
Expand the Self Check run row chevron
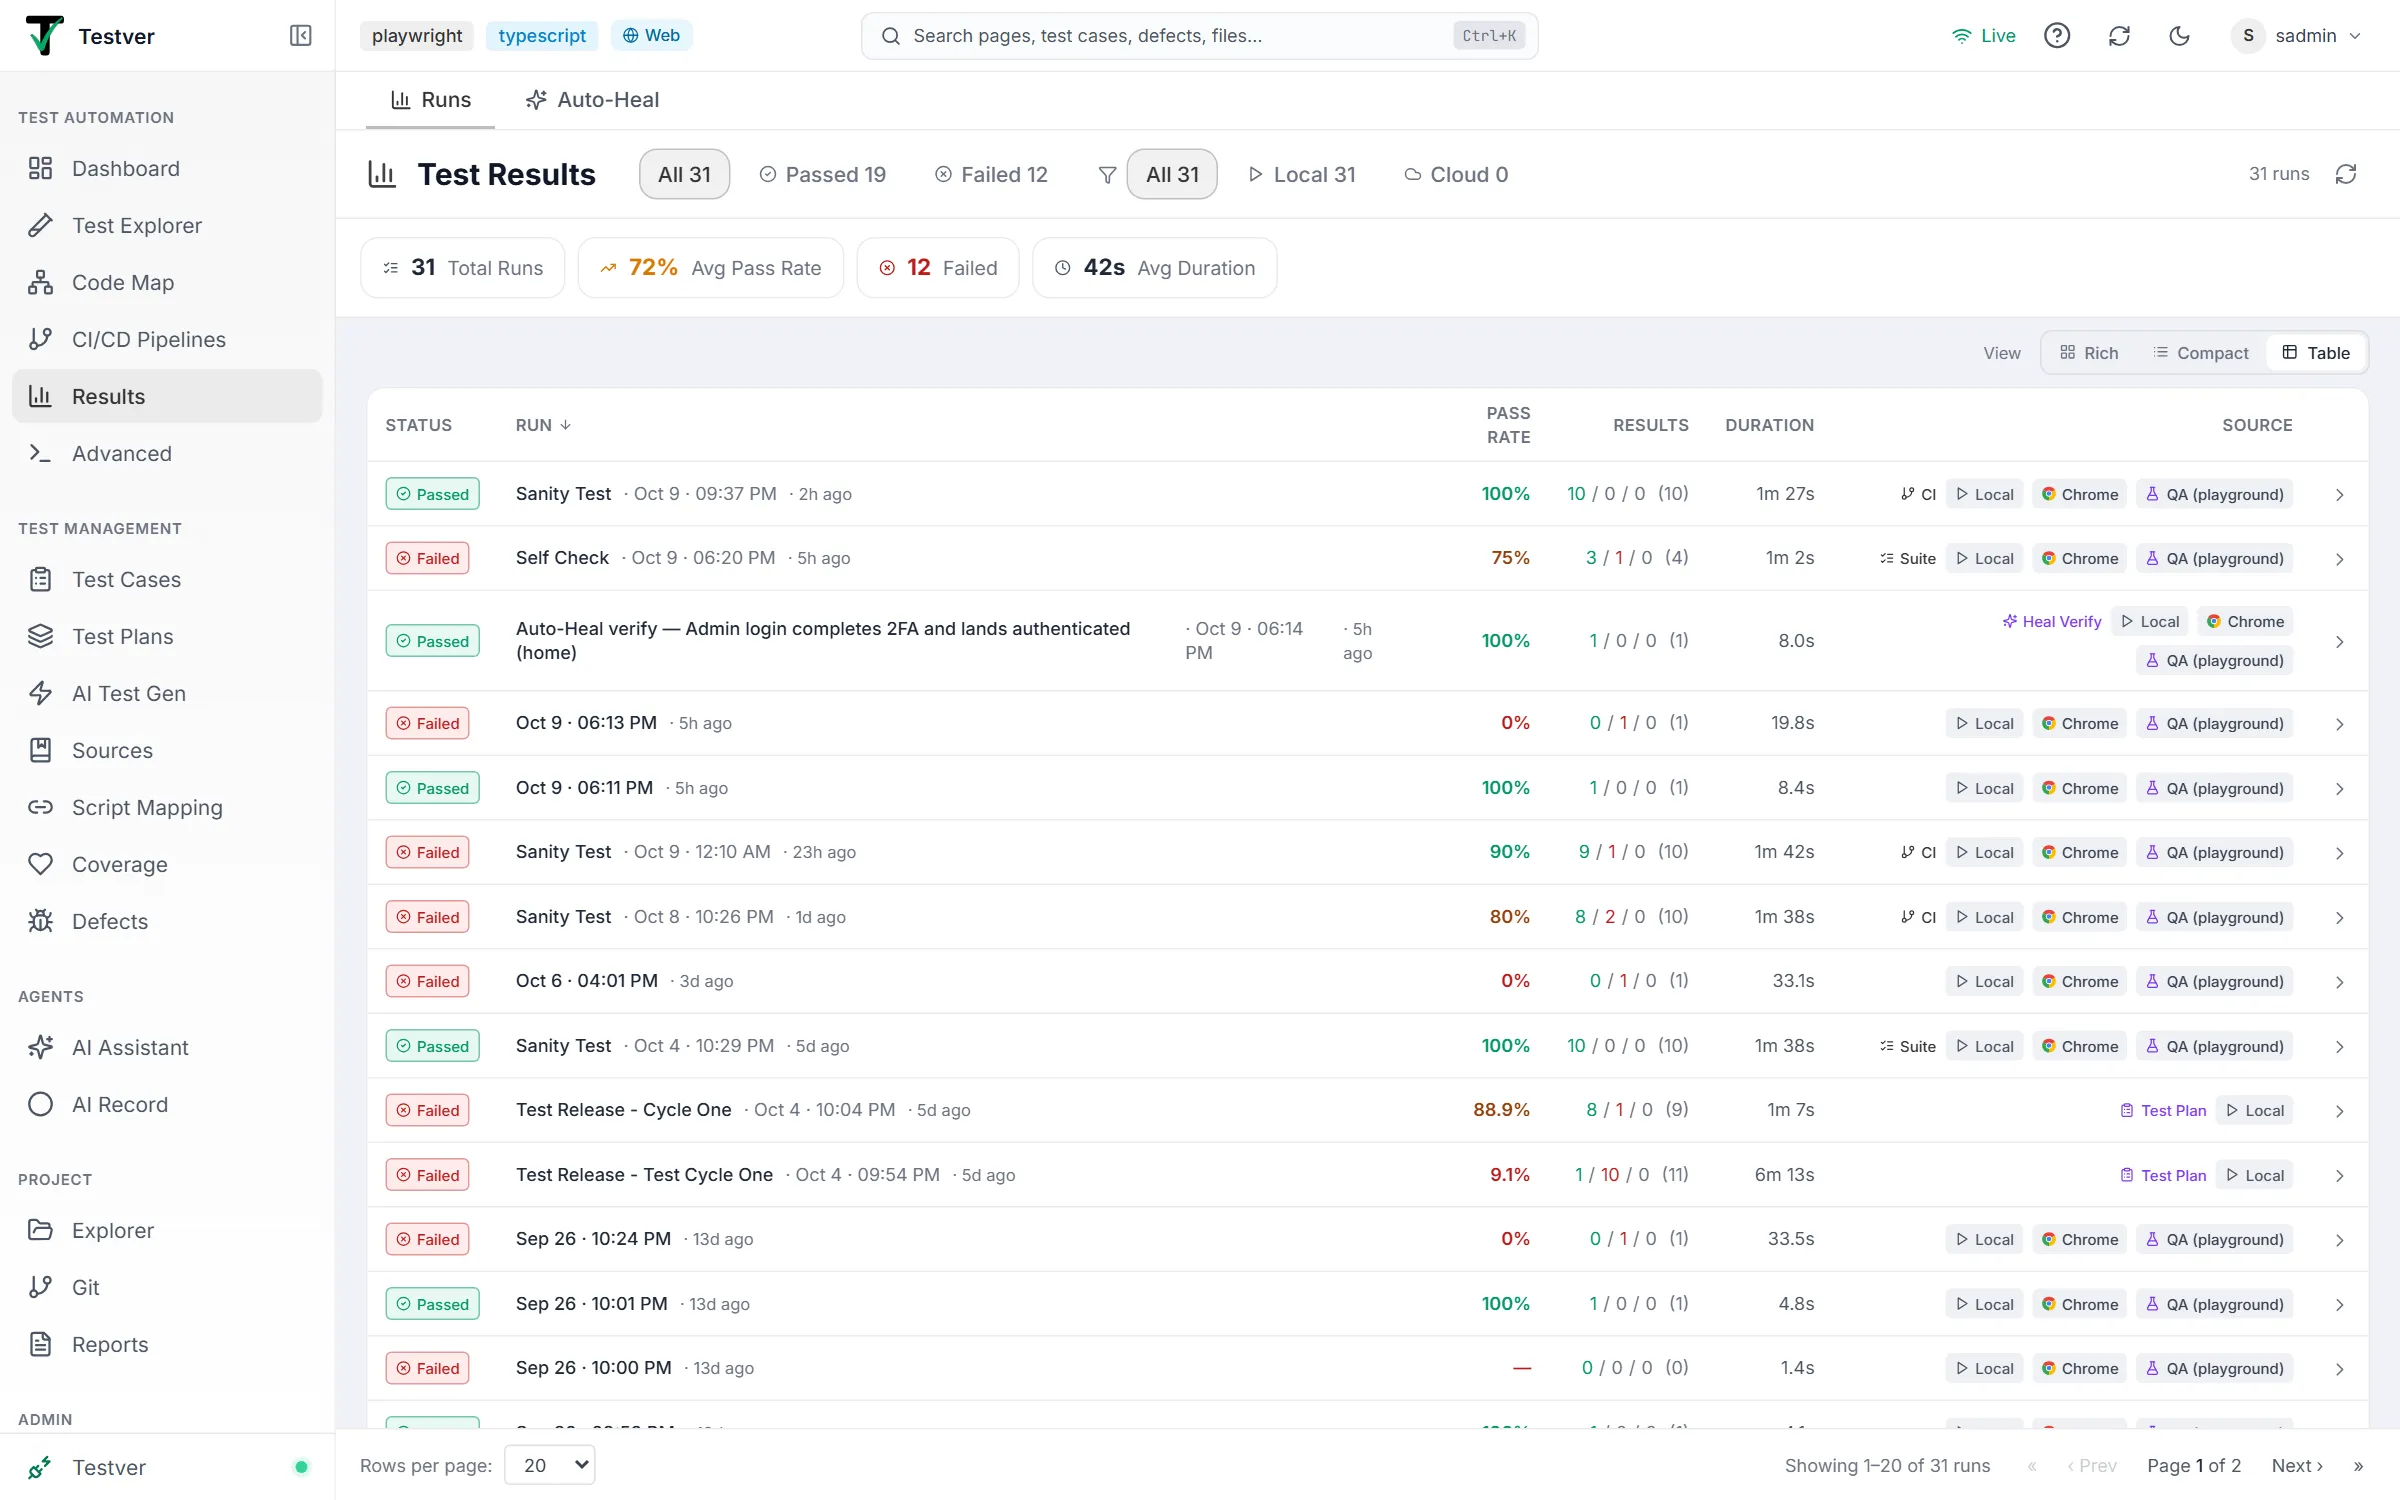pyautogui.click(x=2339, y=559)
